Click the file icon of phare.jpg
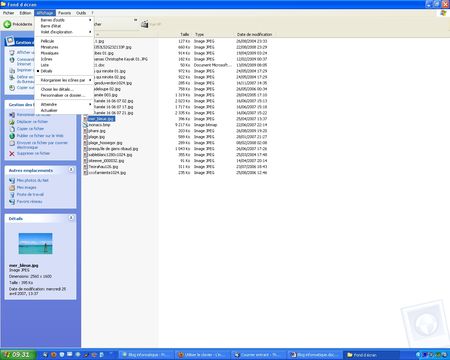Image resolution: width=450 pixels, height=360 pixels. point(85,131)
